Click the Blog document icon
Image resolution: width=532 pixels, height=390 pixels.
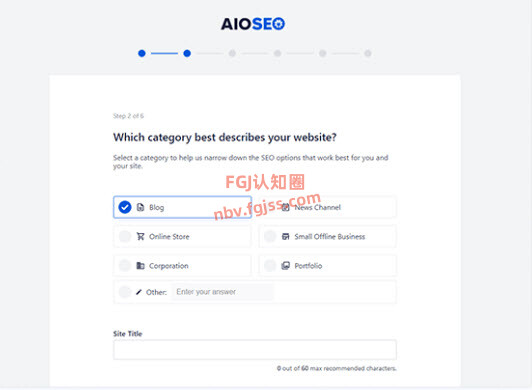(x=140, y=207)
